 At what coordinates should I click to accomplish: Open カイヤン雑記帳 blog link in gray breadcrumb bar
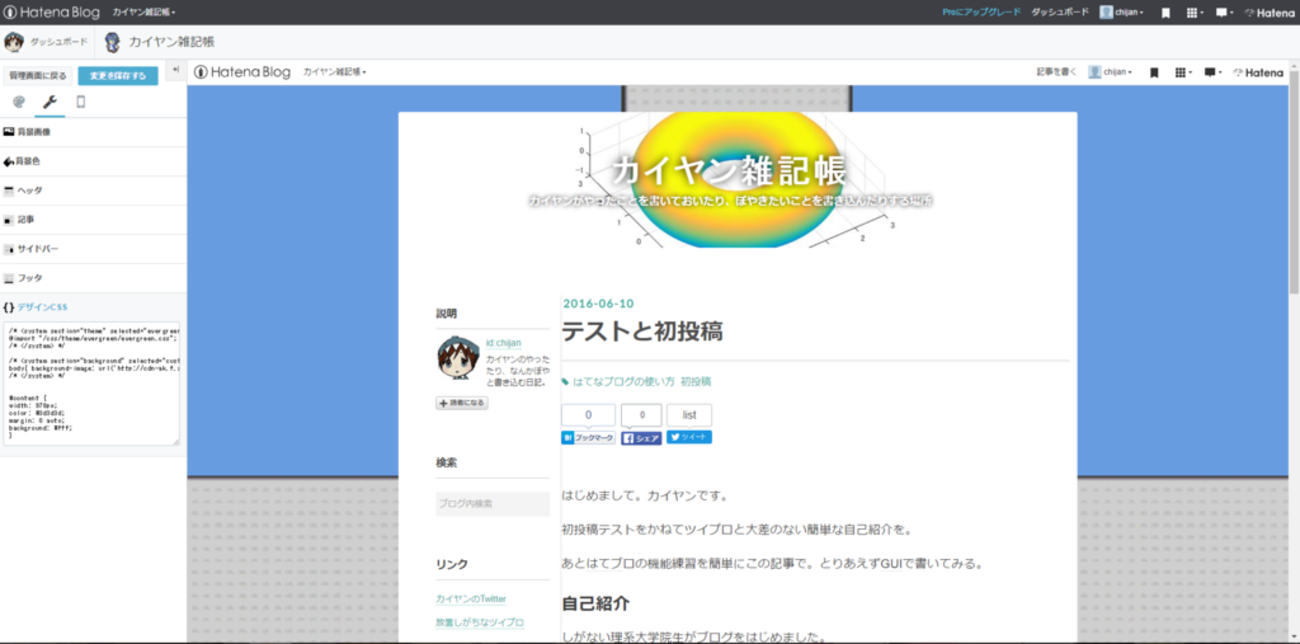pos(160,42)
